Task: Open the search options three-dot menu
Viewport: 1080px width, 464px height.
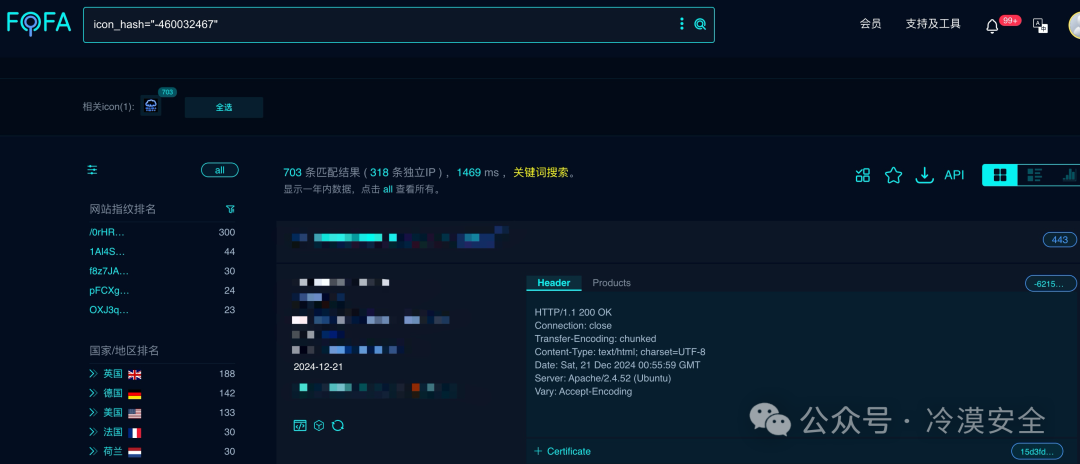Action: 682,24
